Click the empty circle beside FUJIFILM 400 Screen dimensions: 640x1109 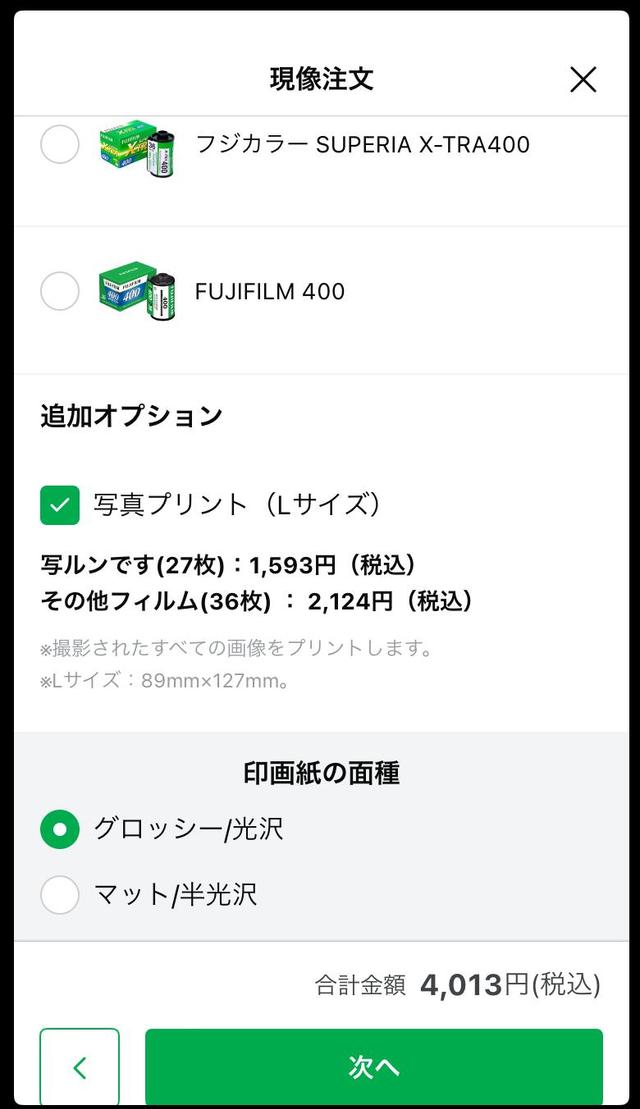click(x=60, y=291)
